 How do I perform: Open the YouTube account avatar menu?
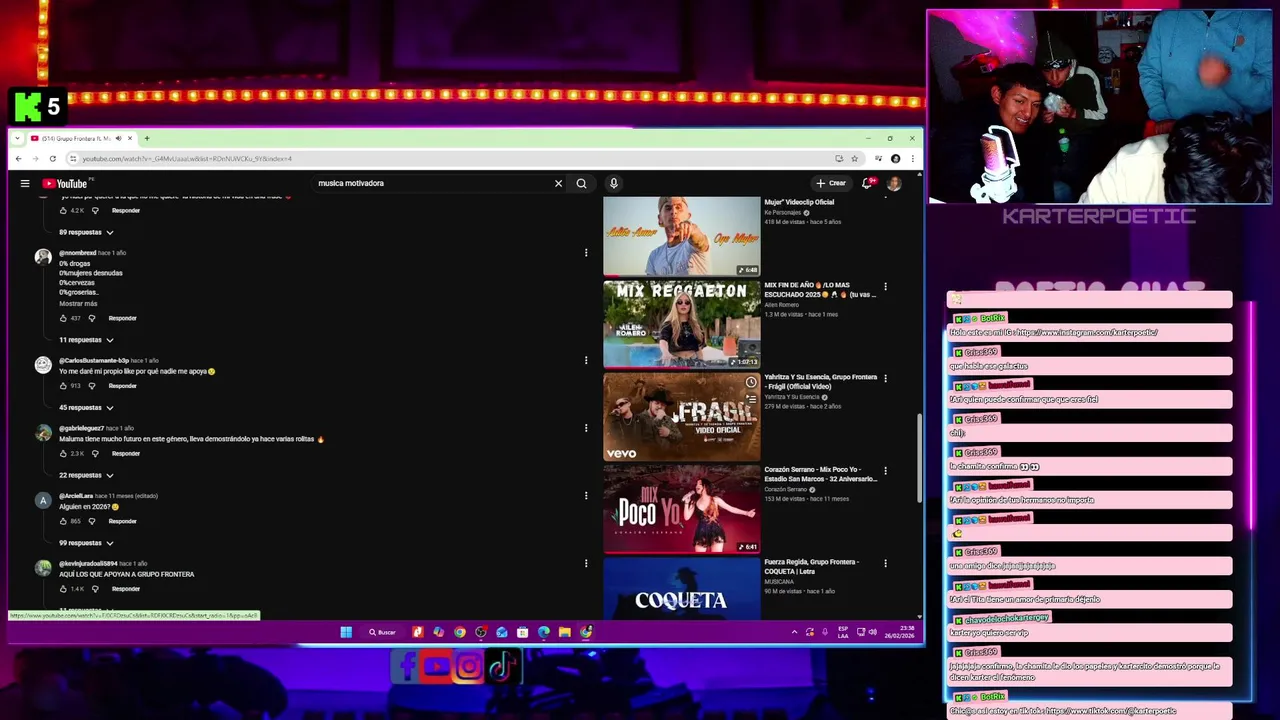(x=894, y=183)
